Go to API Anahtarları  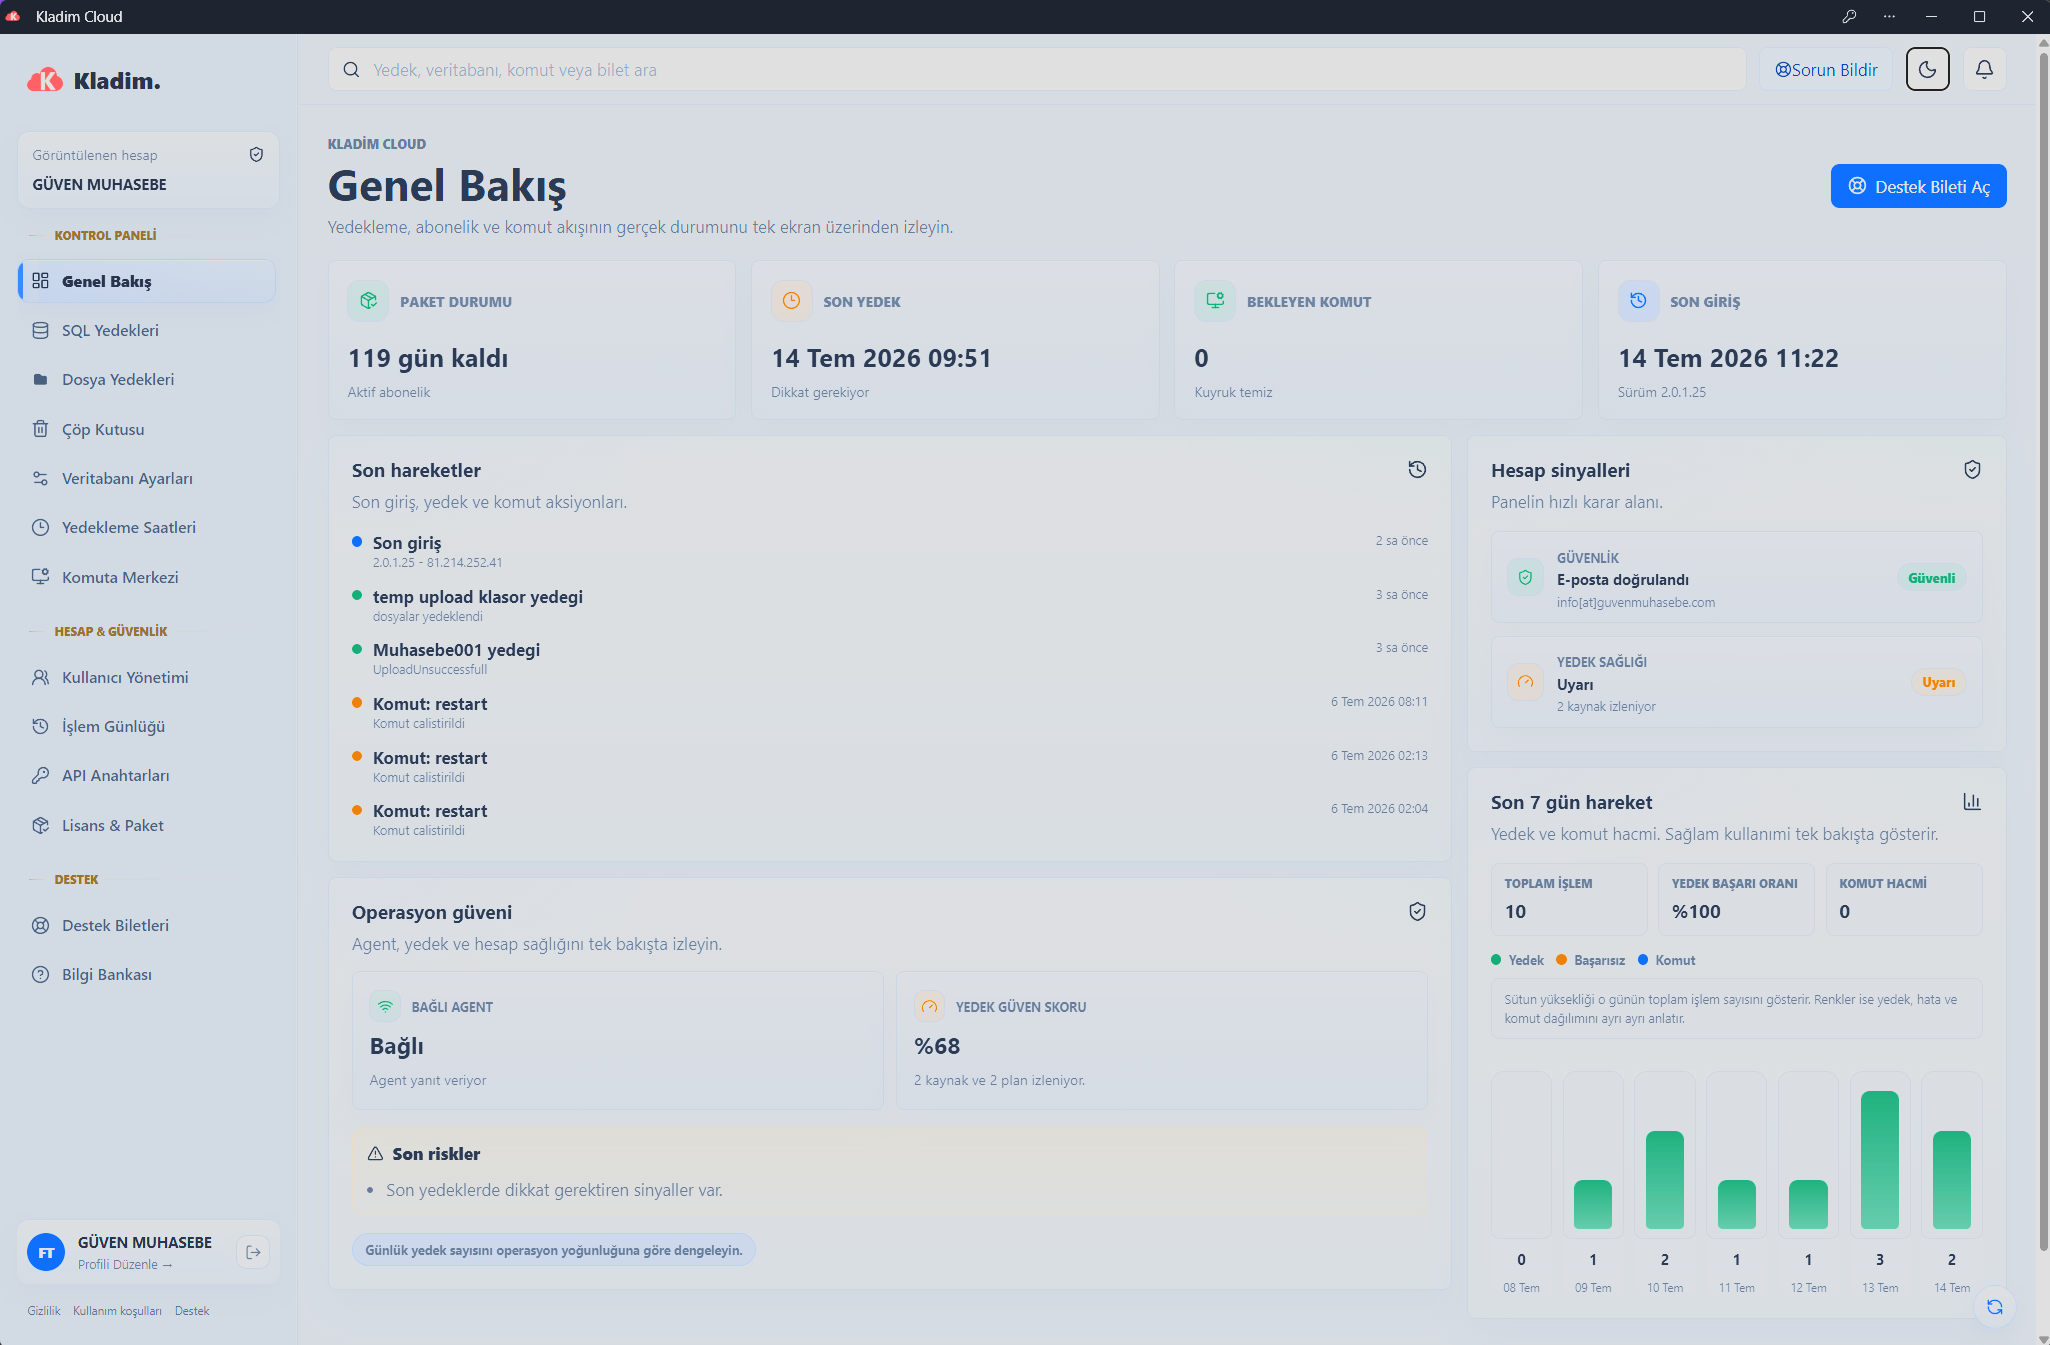click(x=147, y=776)
